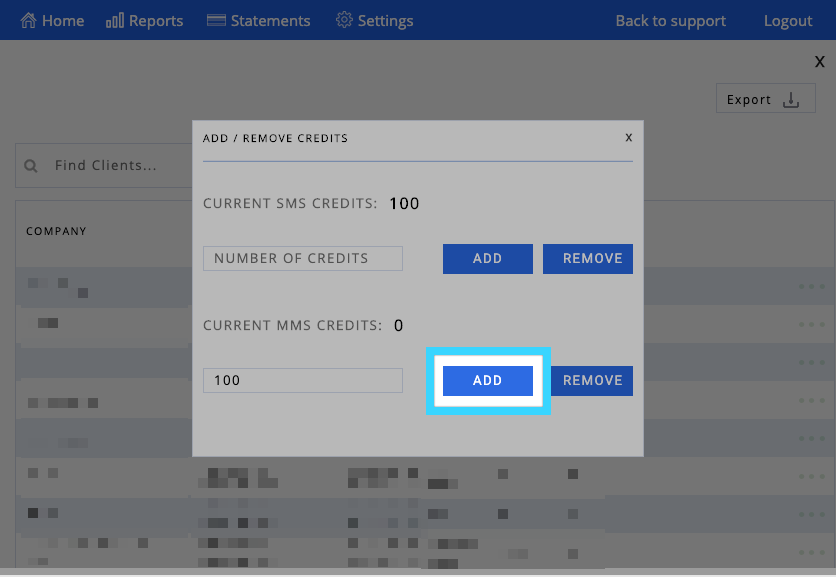The width and height of the screenshot is (836, 577).
Task: Click ADD for SMS credits
Action: [x=488, y=259]
